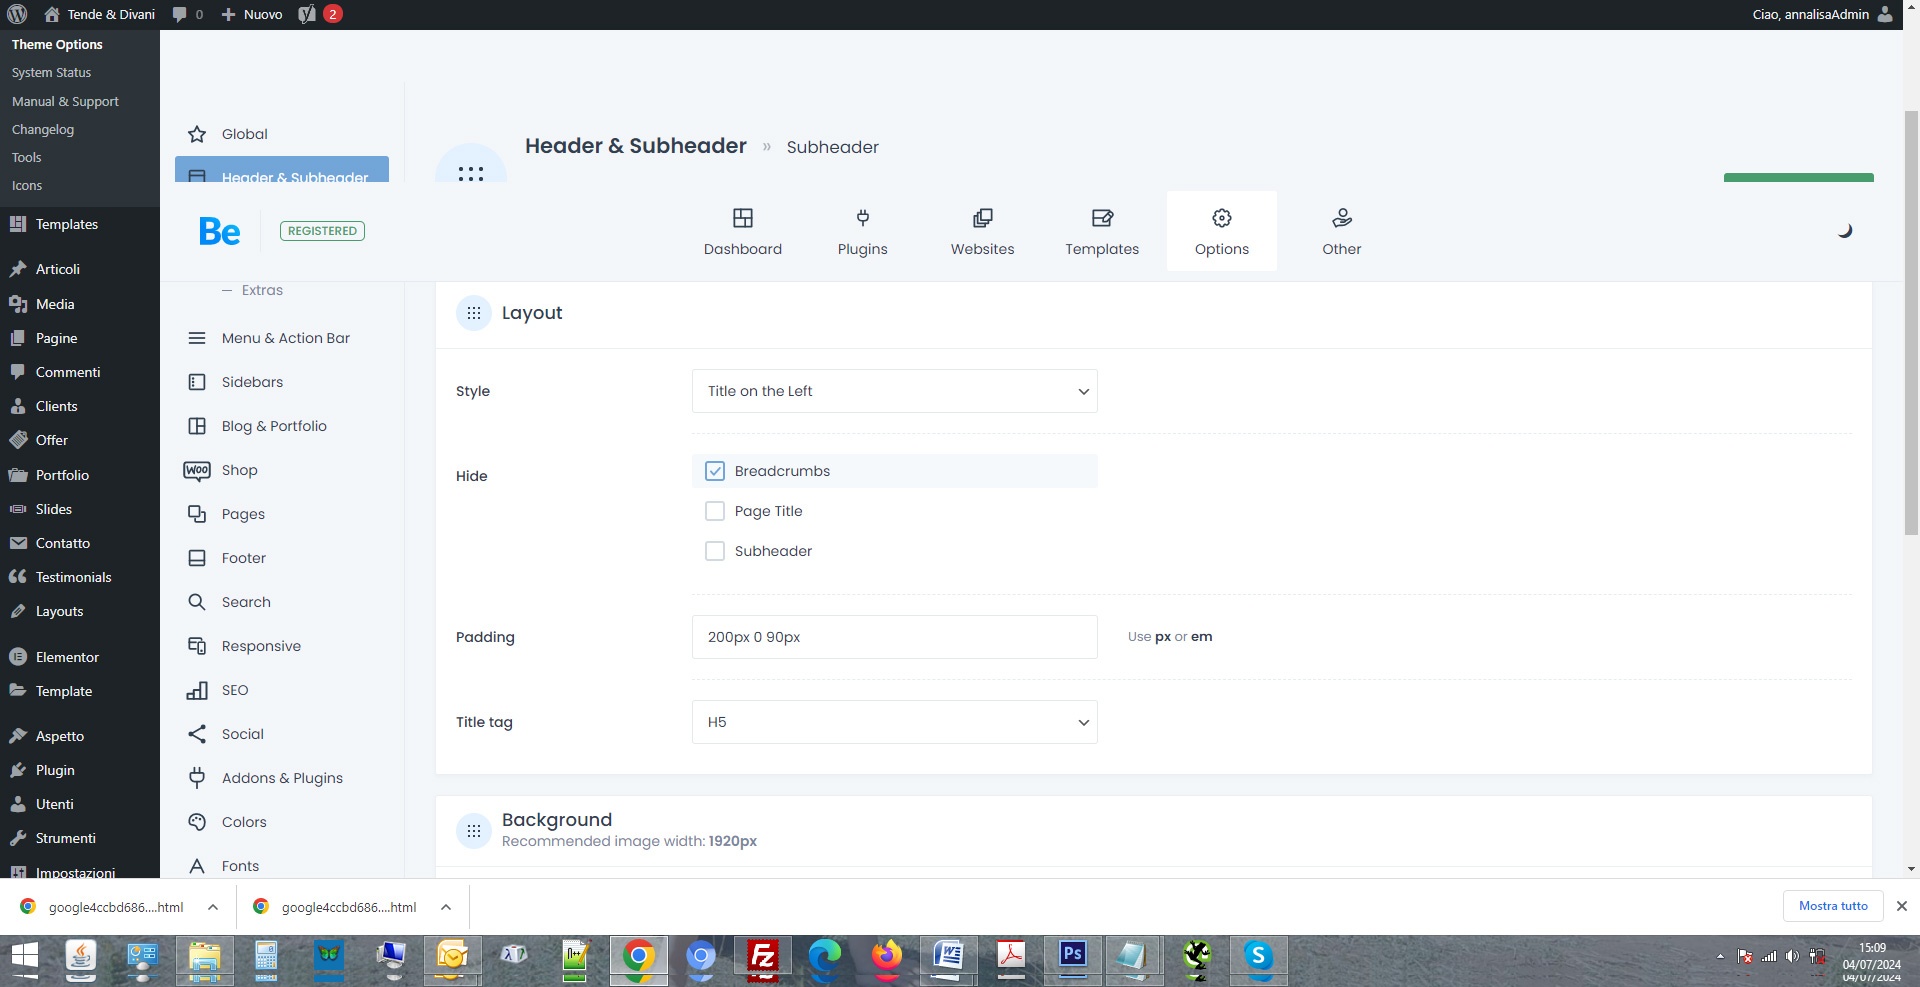Open the Style dropdown
Viewport: 1920px width, 987px height.
point(894,391)
